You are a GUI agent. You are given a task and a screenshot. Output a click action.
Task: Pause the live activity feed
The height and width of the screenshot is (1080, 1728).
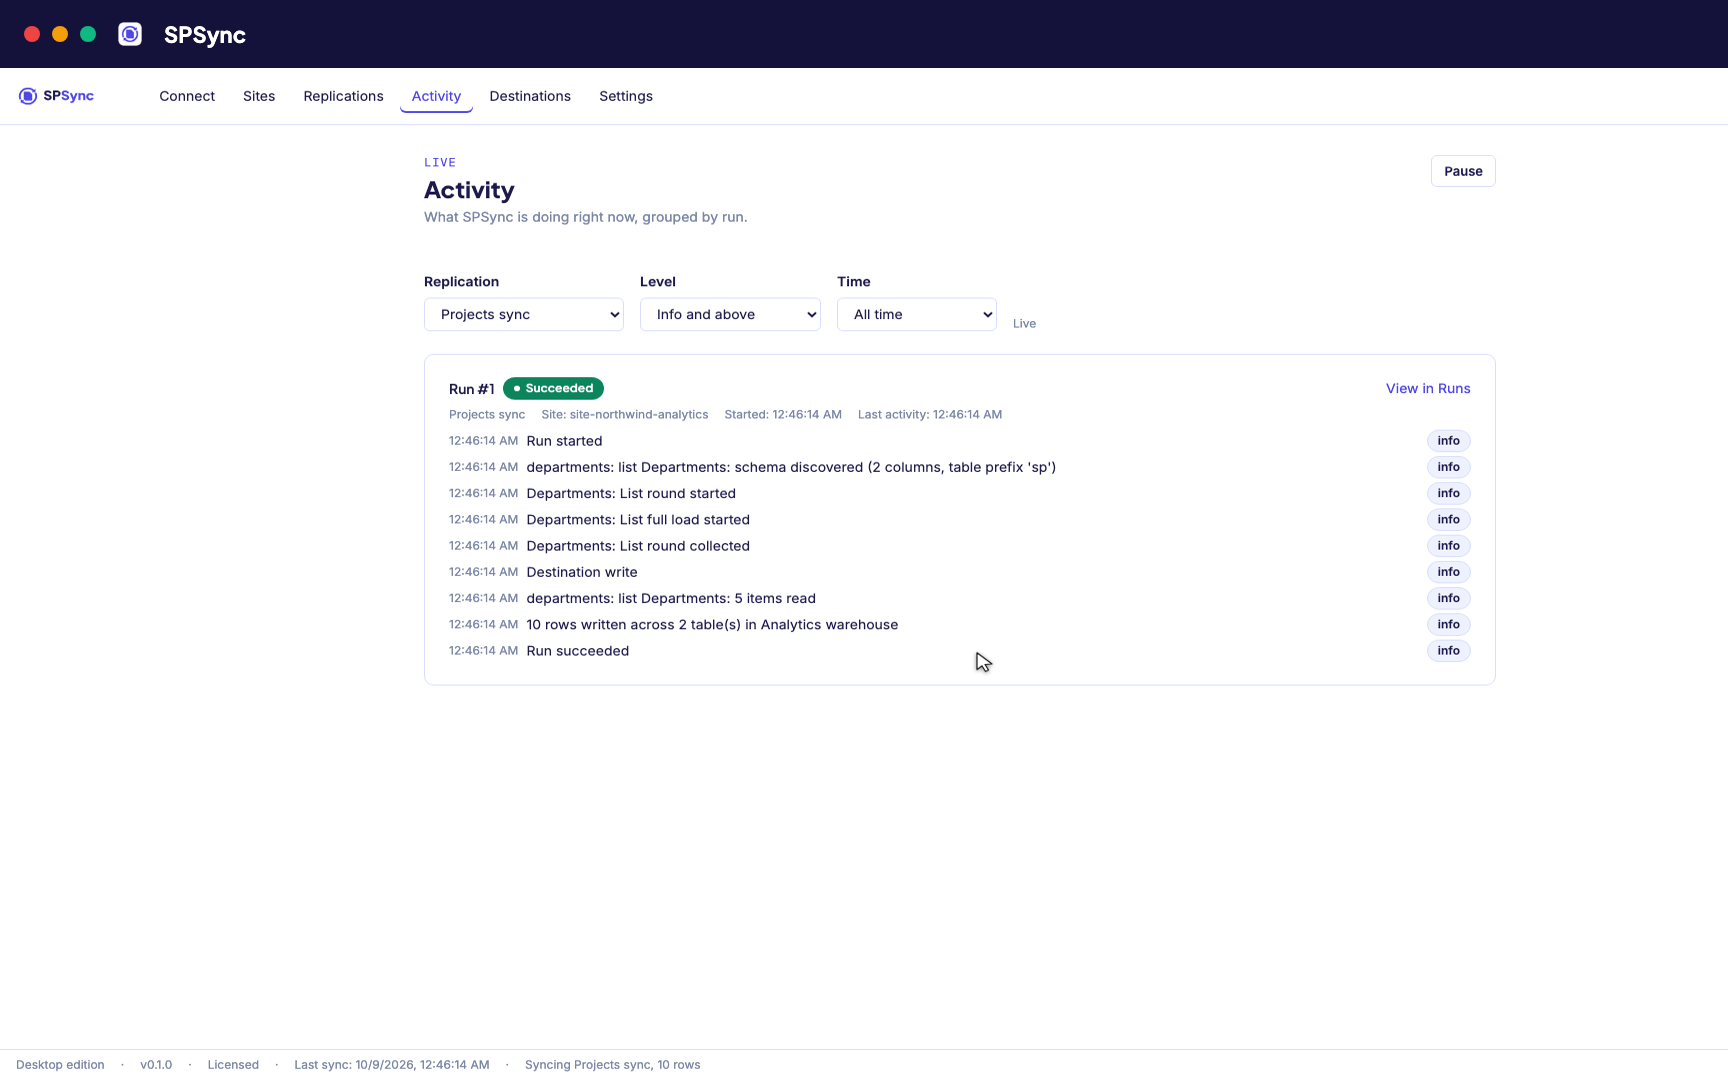point(1463,171)
